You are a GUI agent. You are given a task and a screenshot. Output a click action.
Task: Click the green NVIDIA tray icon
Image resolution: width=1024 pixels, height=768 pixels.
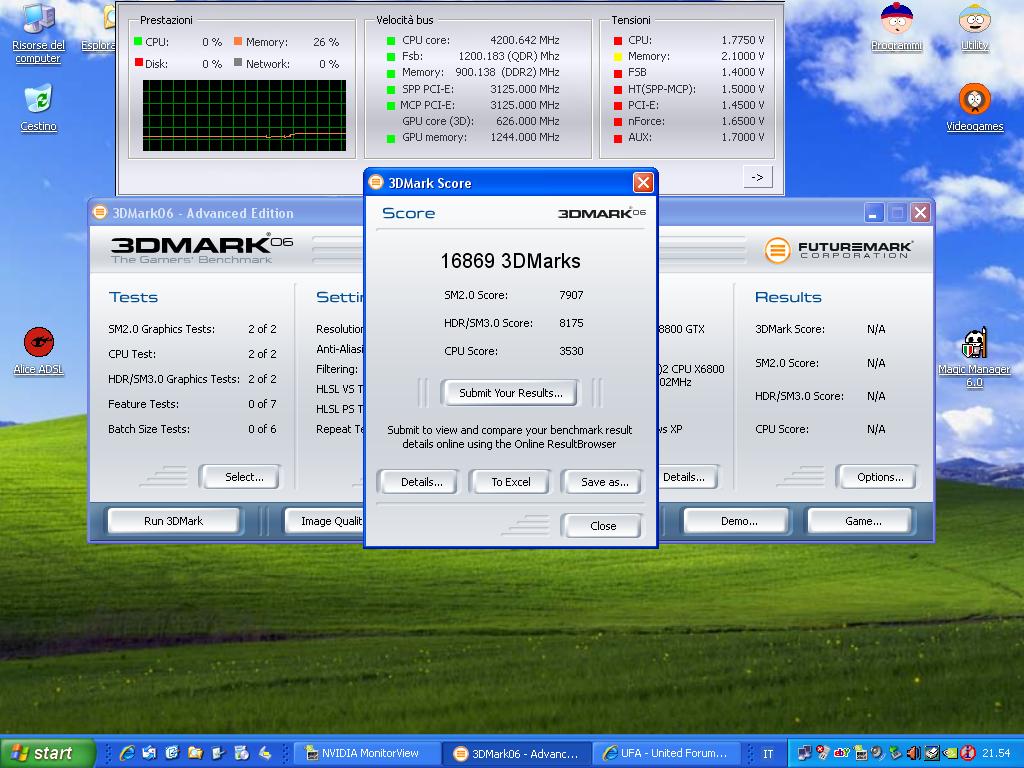950,753
